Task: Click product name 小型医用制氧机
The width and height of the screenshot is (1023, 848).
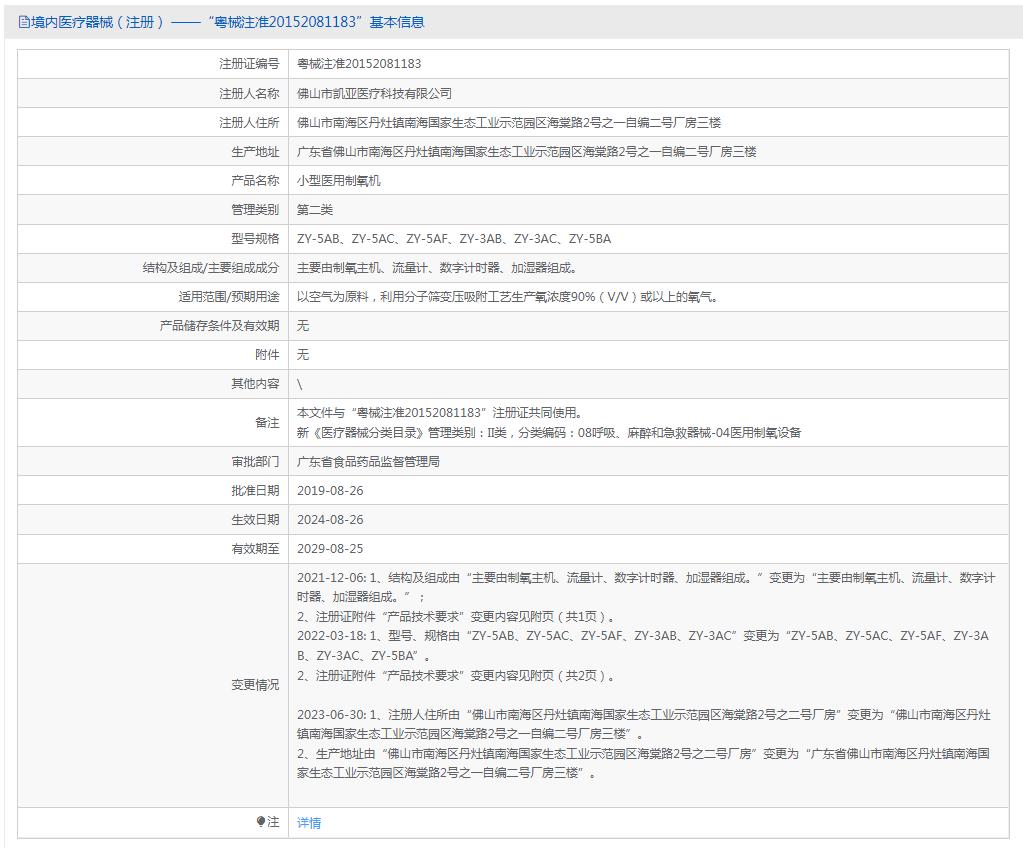Action: tap(339, 181)
